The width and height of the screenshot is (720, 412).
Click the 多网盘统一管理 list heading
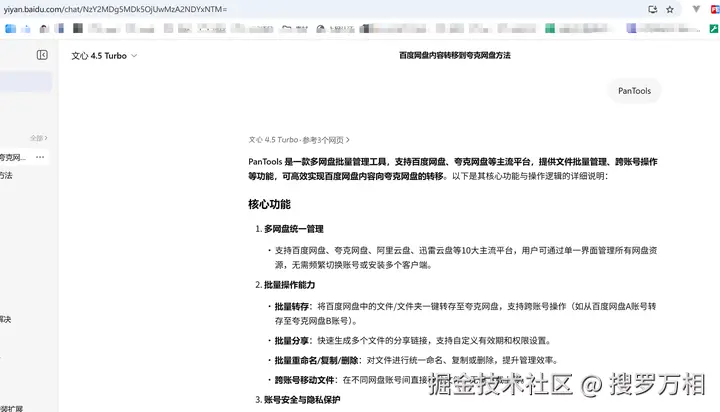click(x=294, y=229)
